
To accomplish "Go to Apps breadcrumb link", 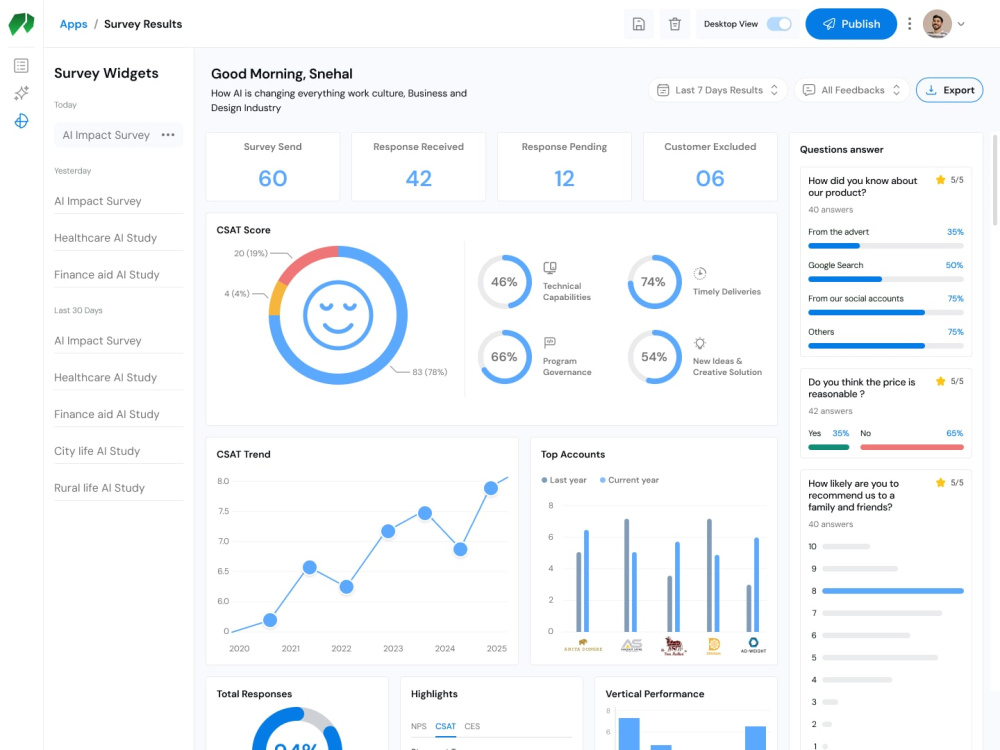I will coord(73,24).
